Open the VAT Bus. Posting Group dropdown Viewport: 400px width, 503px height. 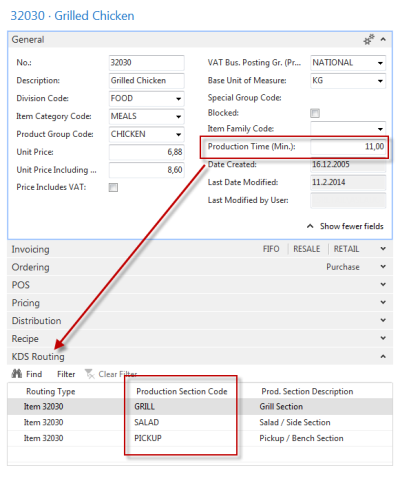click(x=380, y=63)
